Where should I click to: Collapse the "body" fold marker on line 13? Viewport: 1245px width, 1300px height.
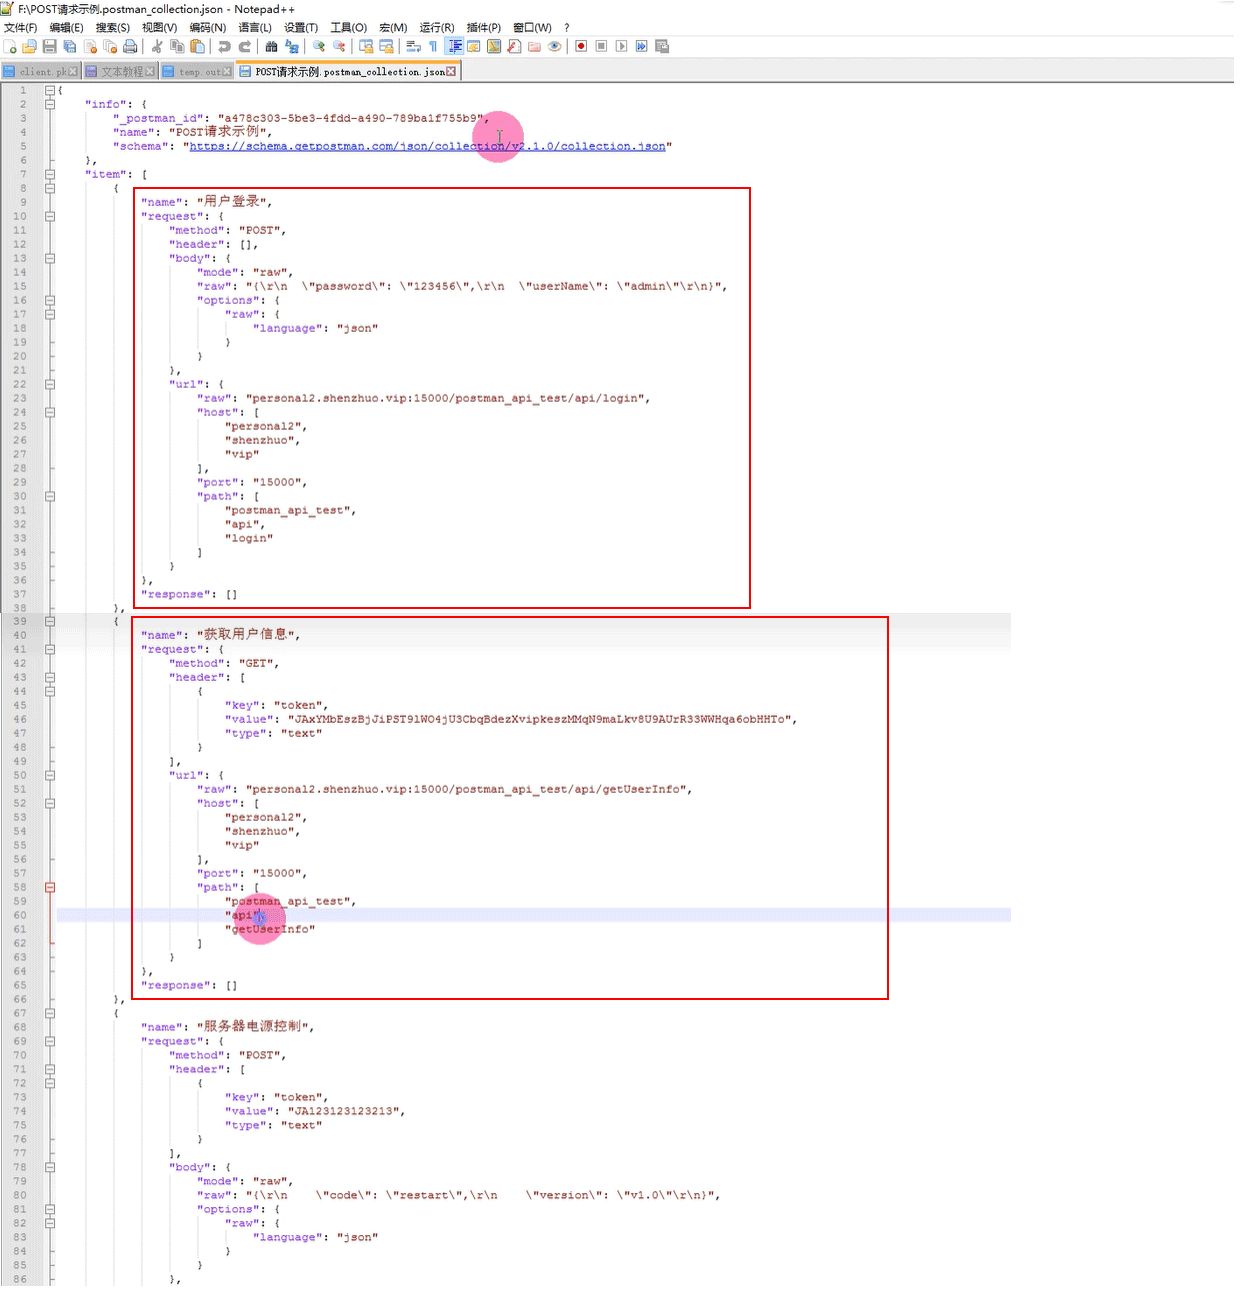pos(50,258)
